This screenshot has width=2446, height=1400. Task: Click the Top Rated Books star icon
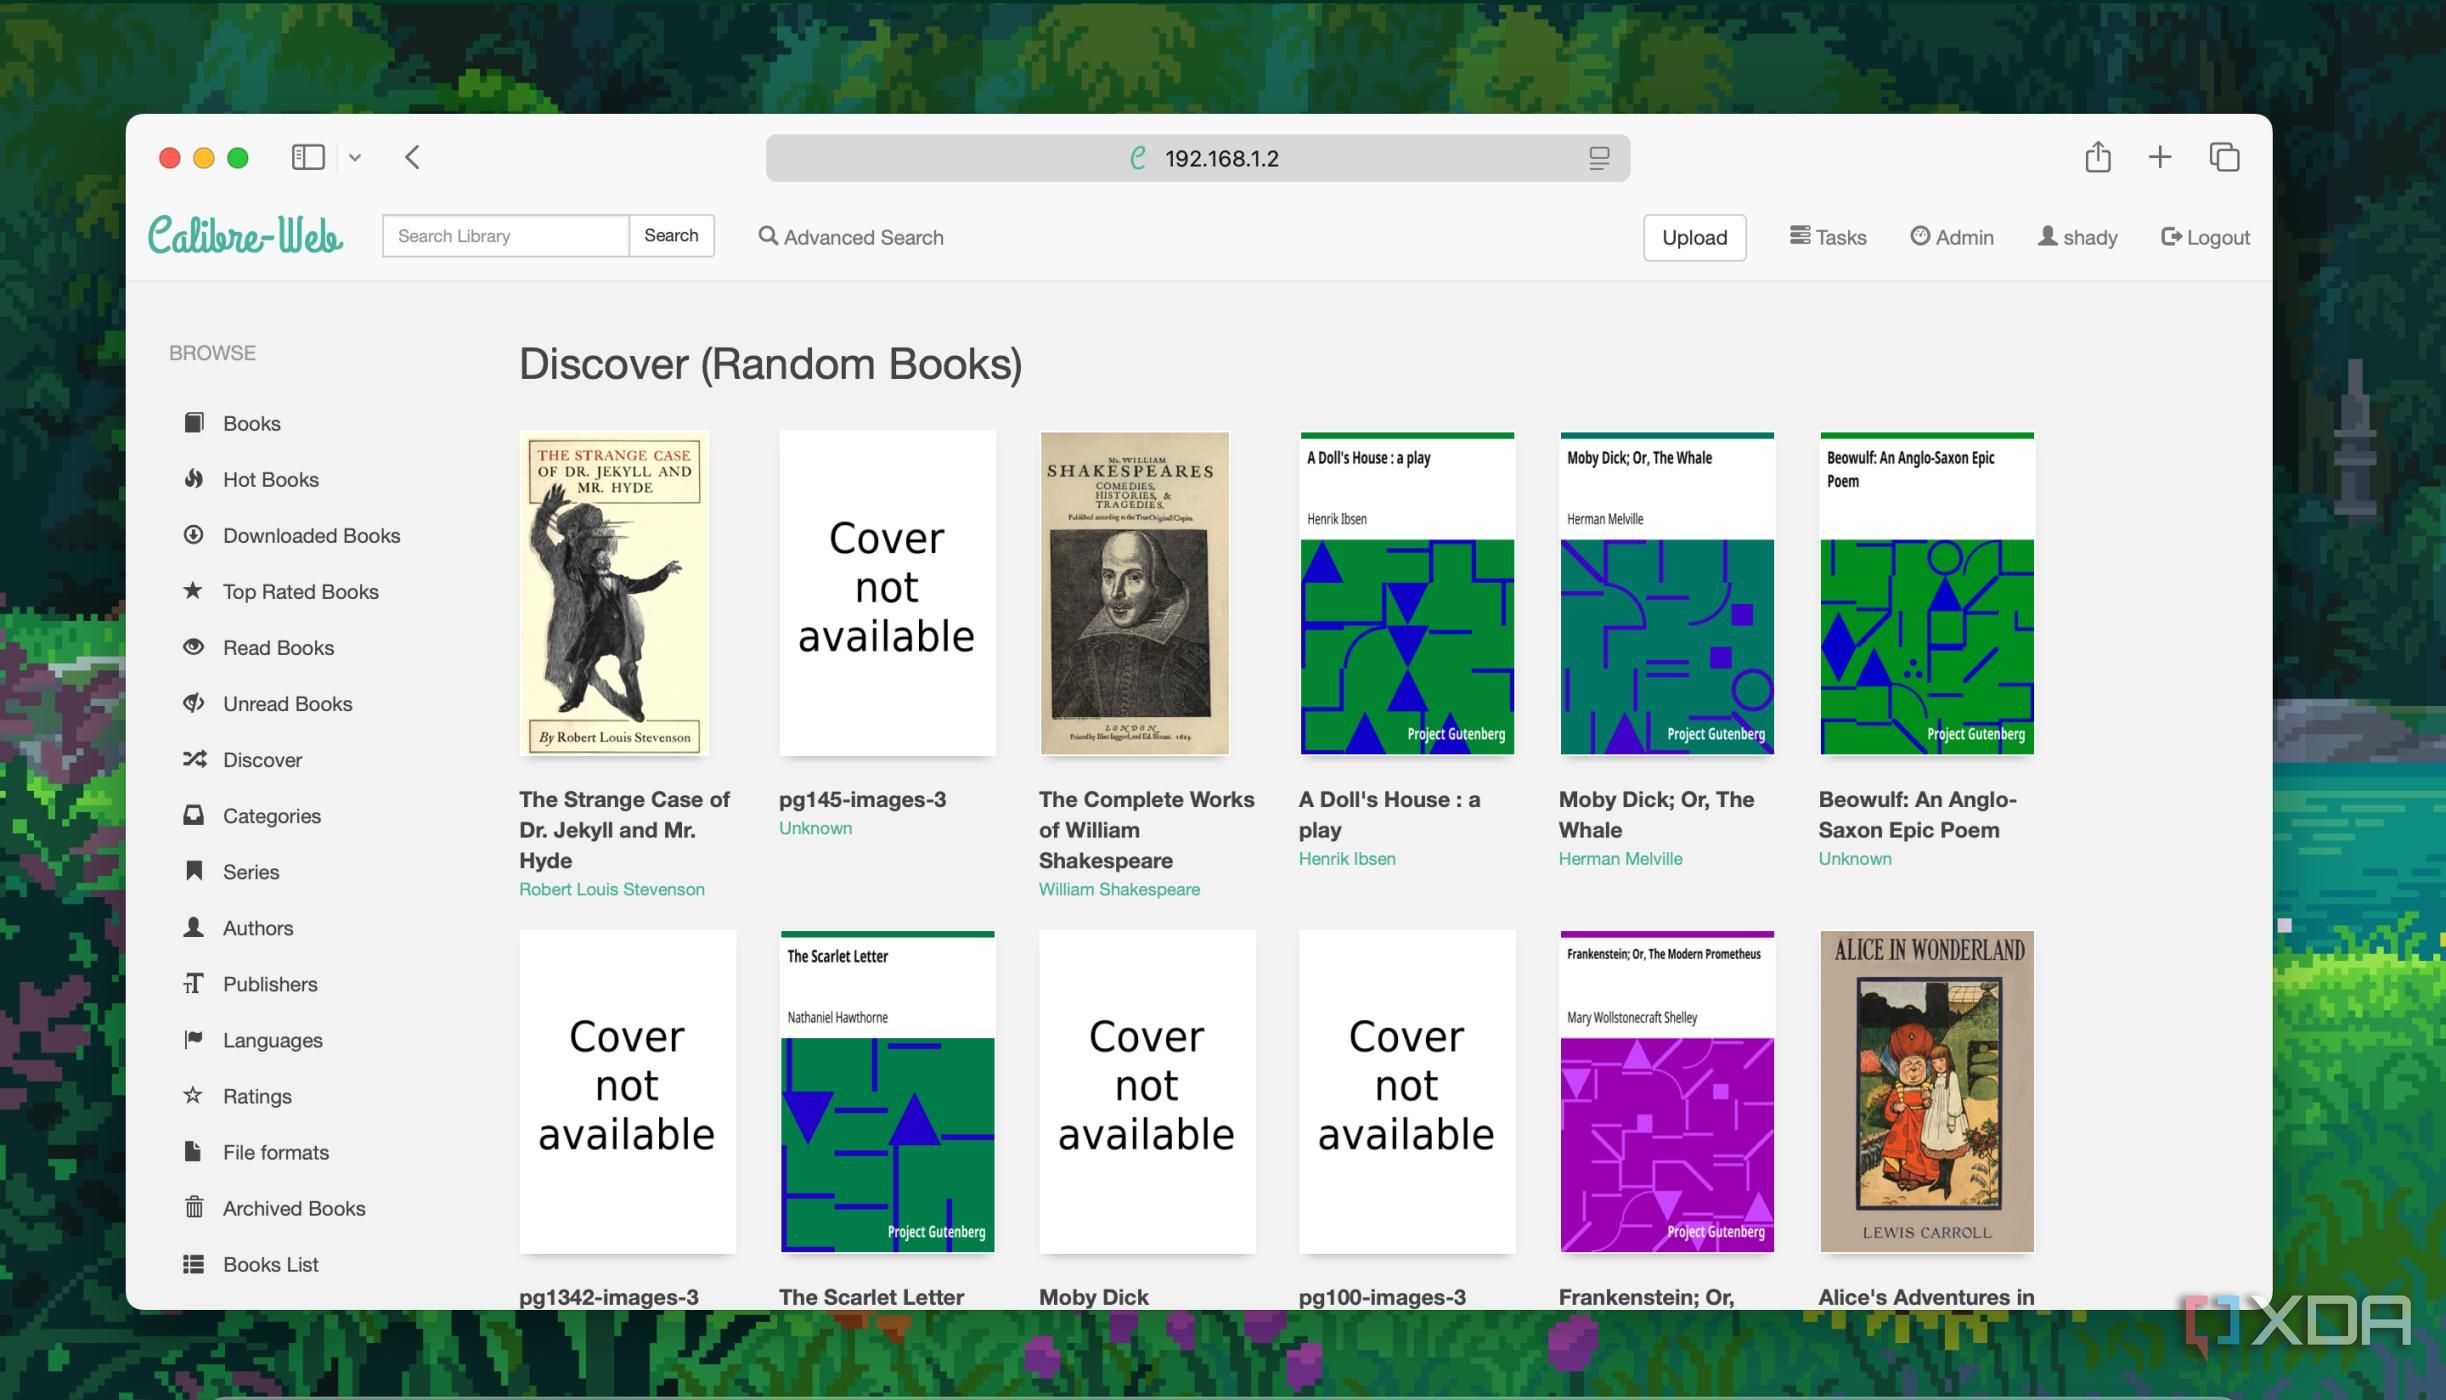194,591
